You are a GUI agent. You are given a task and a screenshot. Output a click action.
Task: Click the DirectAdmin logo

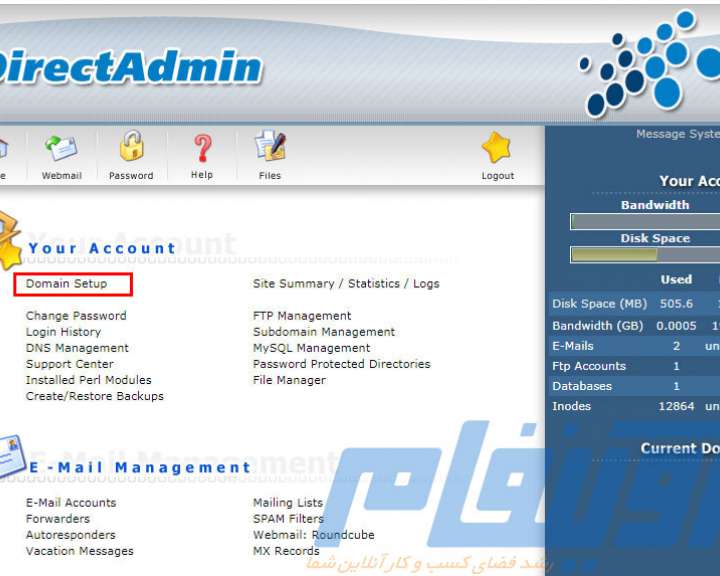pyautogui.click(x=131, y=68)
